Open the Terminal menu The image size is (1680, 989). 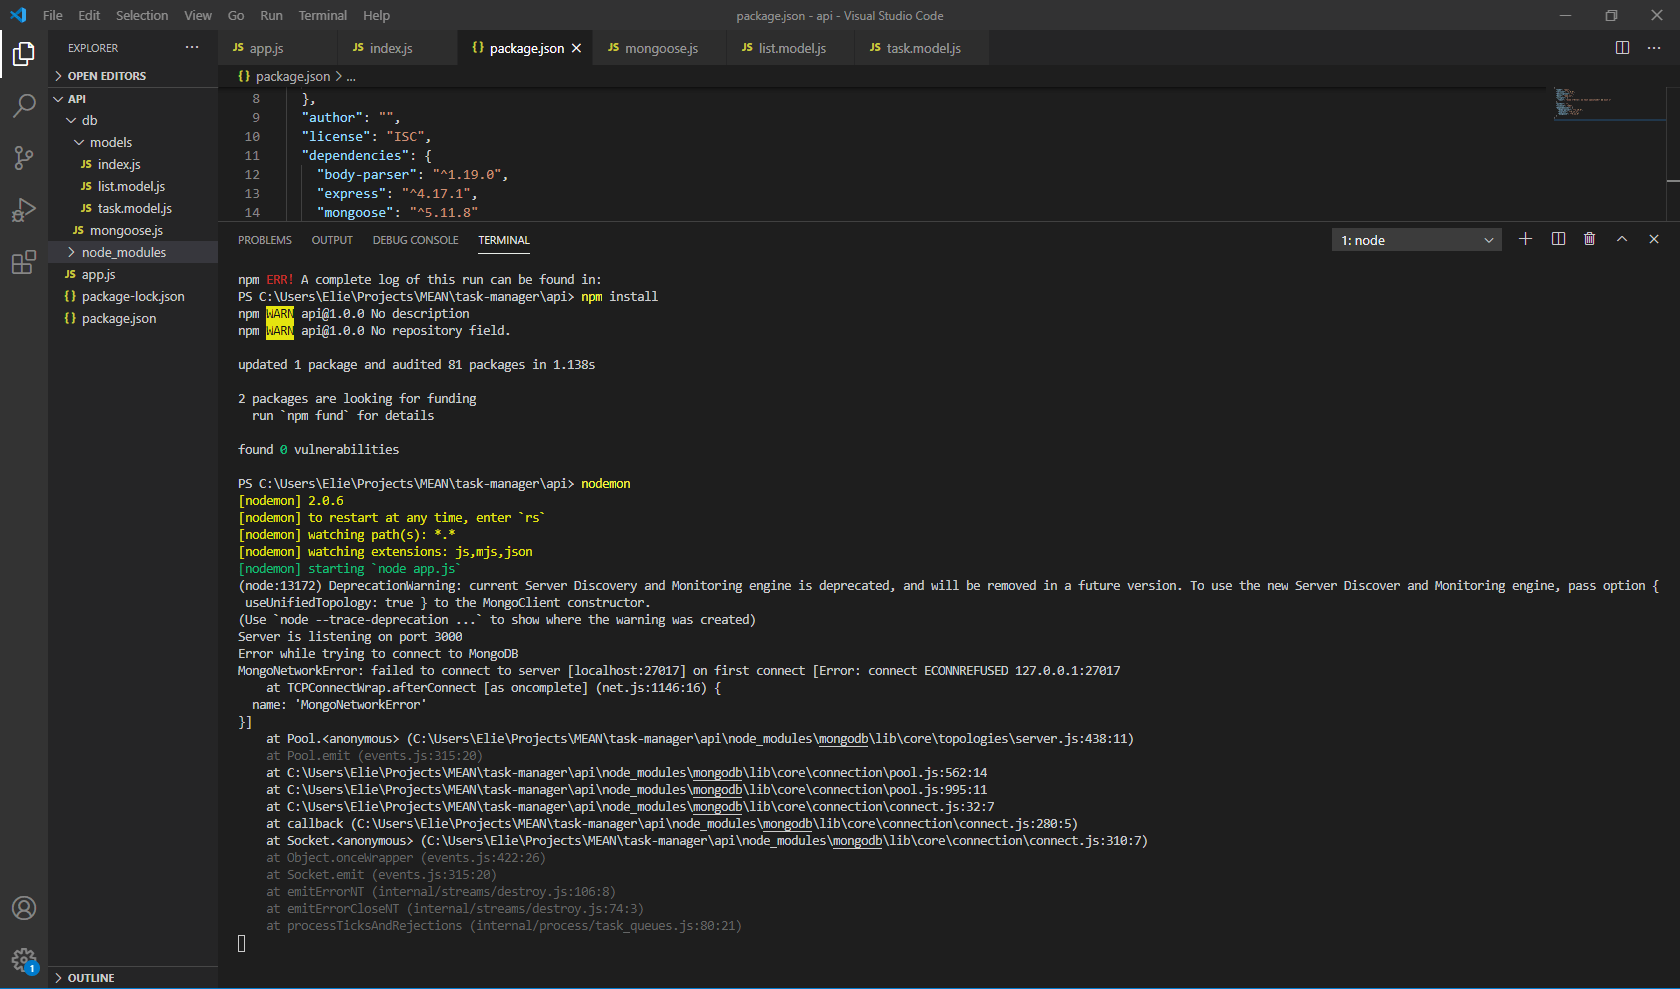pos(323,15)
